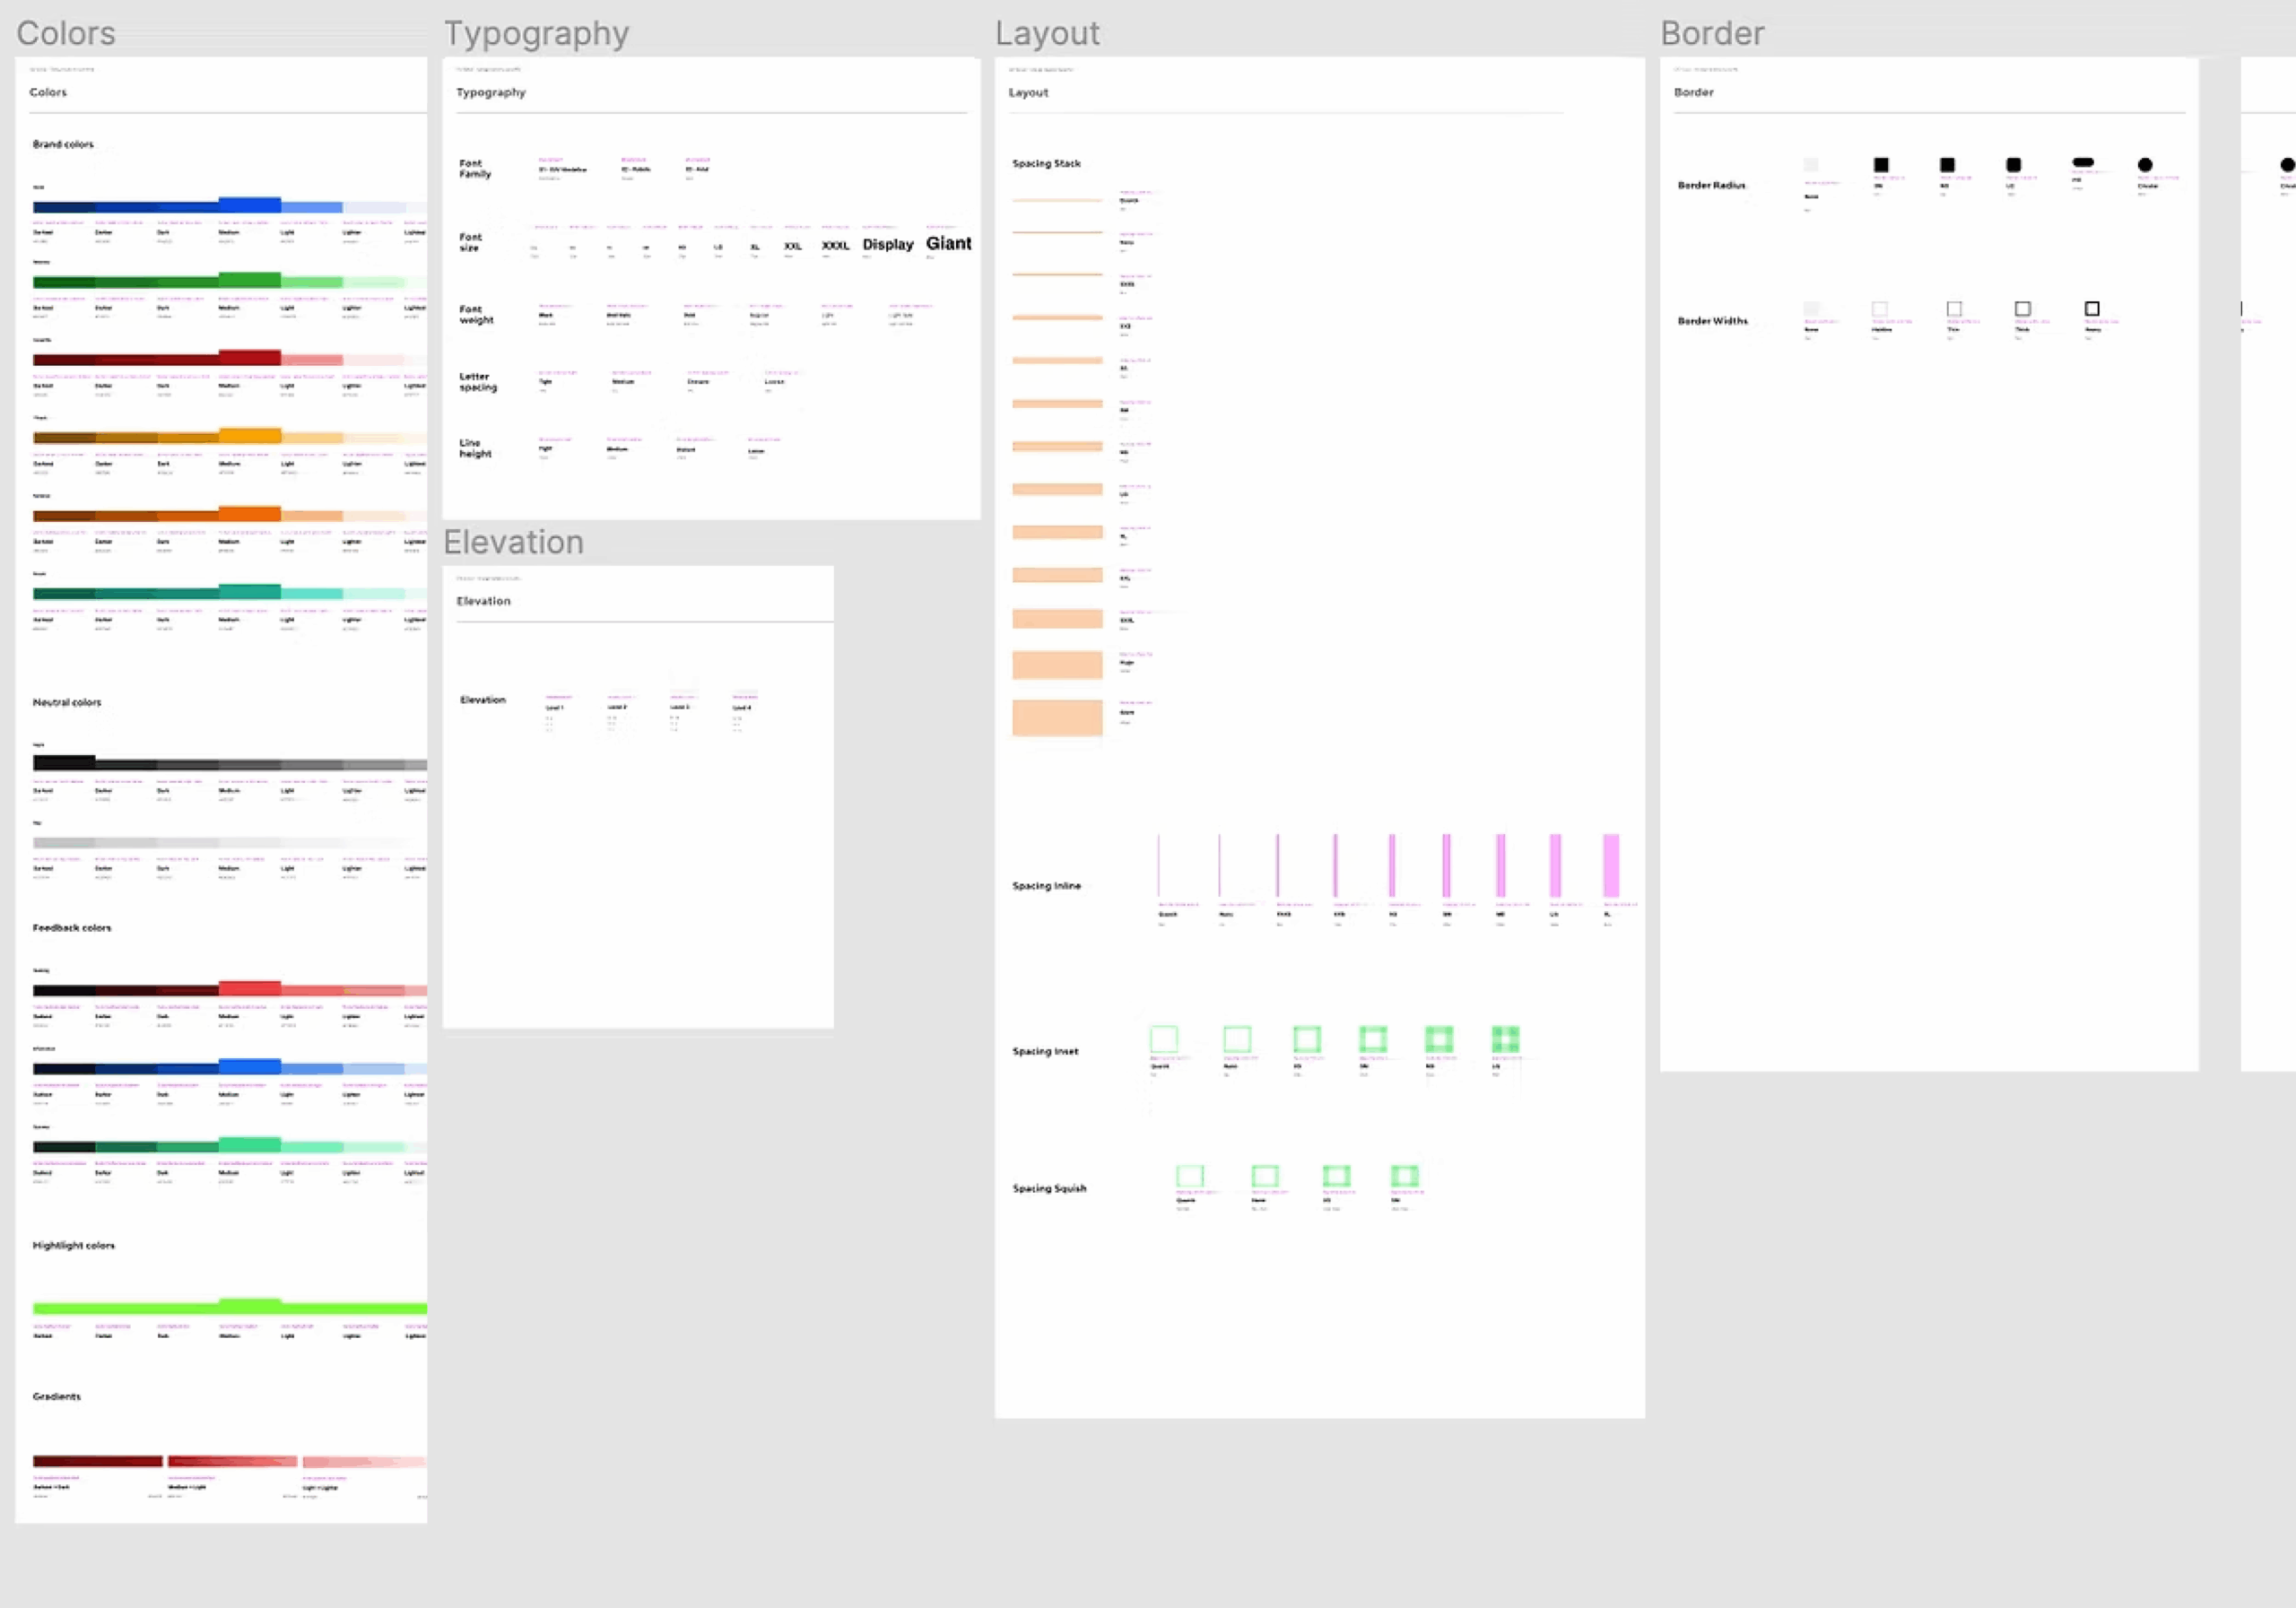This screenshot has height=1608, width=2296.
Task: Click the Colors frame title
Action: (65, 32)
